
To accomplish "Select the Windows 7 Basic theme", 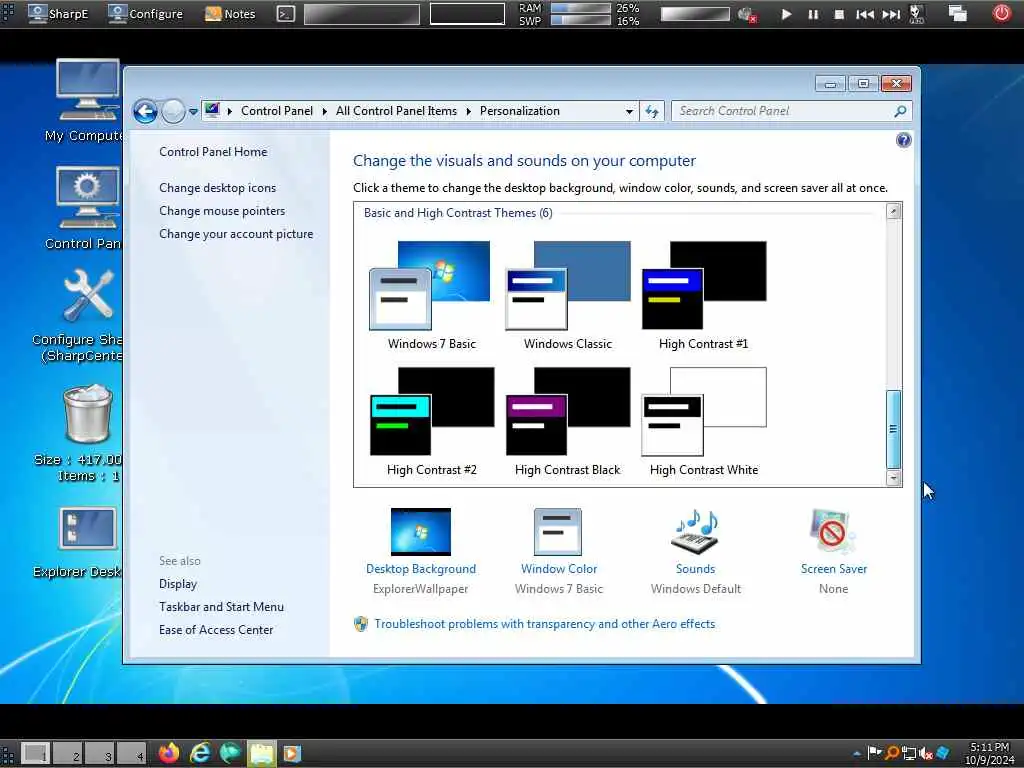I will 431,295.
